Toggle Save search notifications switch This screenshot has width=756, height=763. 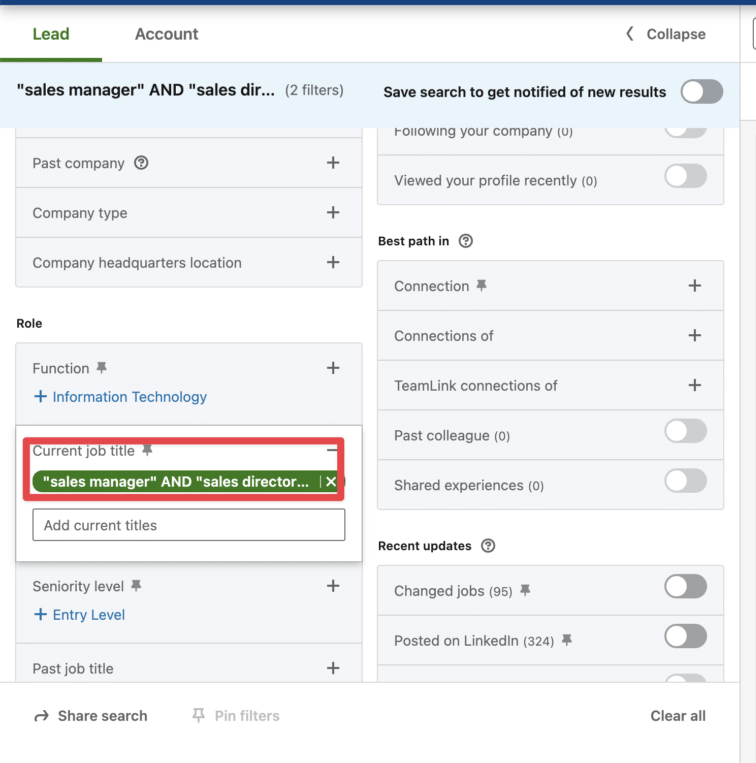click(701, 92)
